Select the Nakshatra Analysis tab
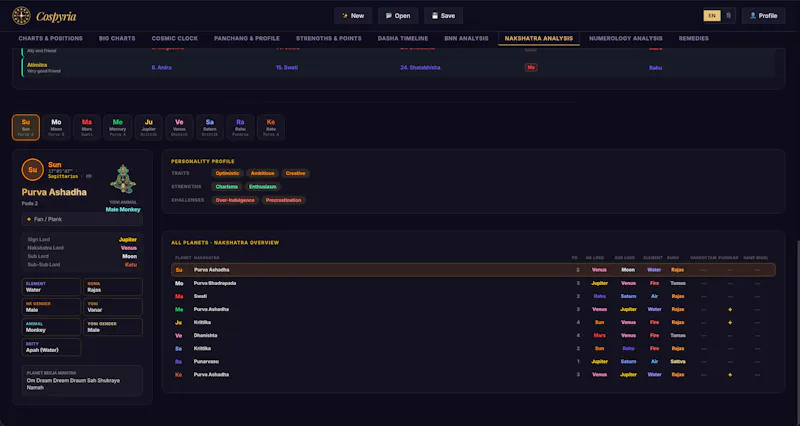Image resolution: width=800 pixels, height=426 pixels. click(539, 38)
